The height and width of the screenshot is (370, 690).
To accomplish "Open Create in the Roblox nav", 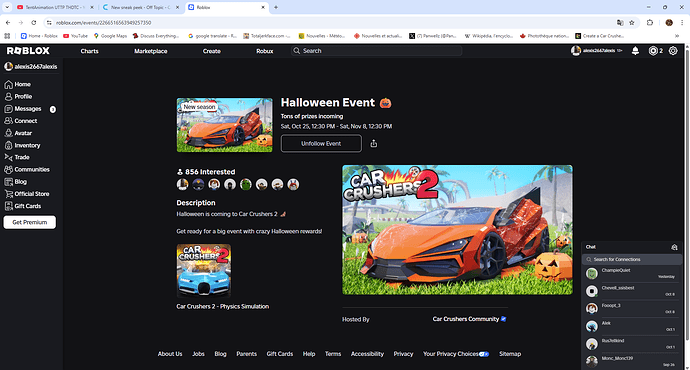I will pos(212,51).
